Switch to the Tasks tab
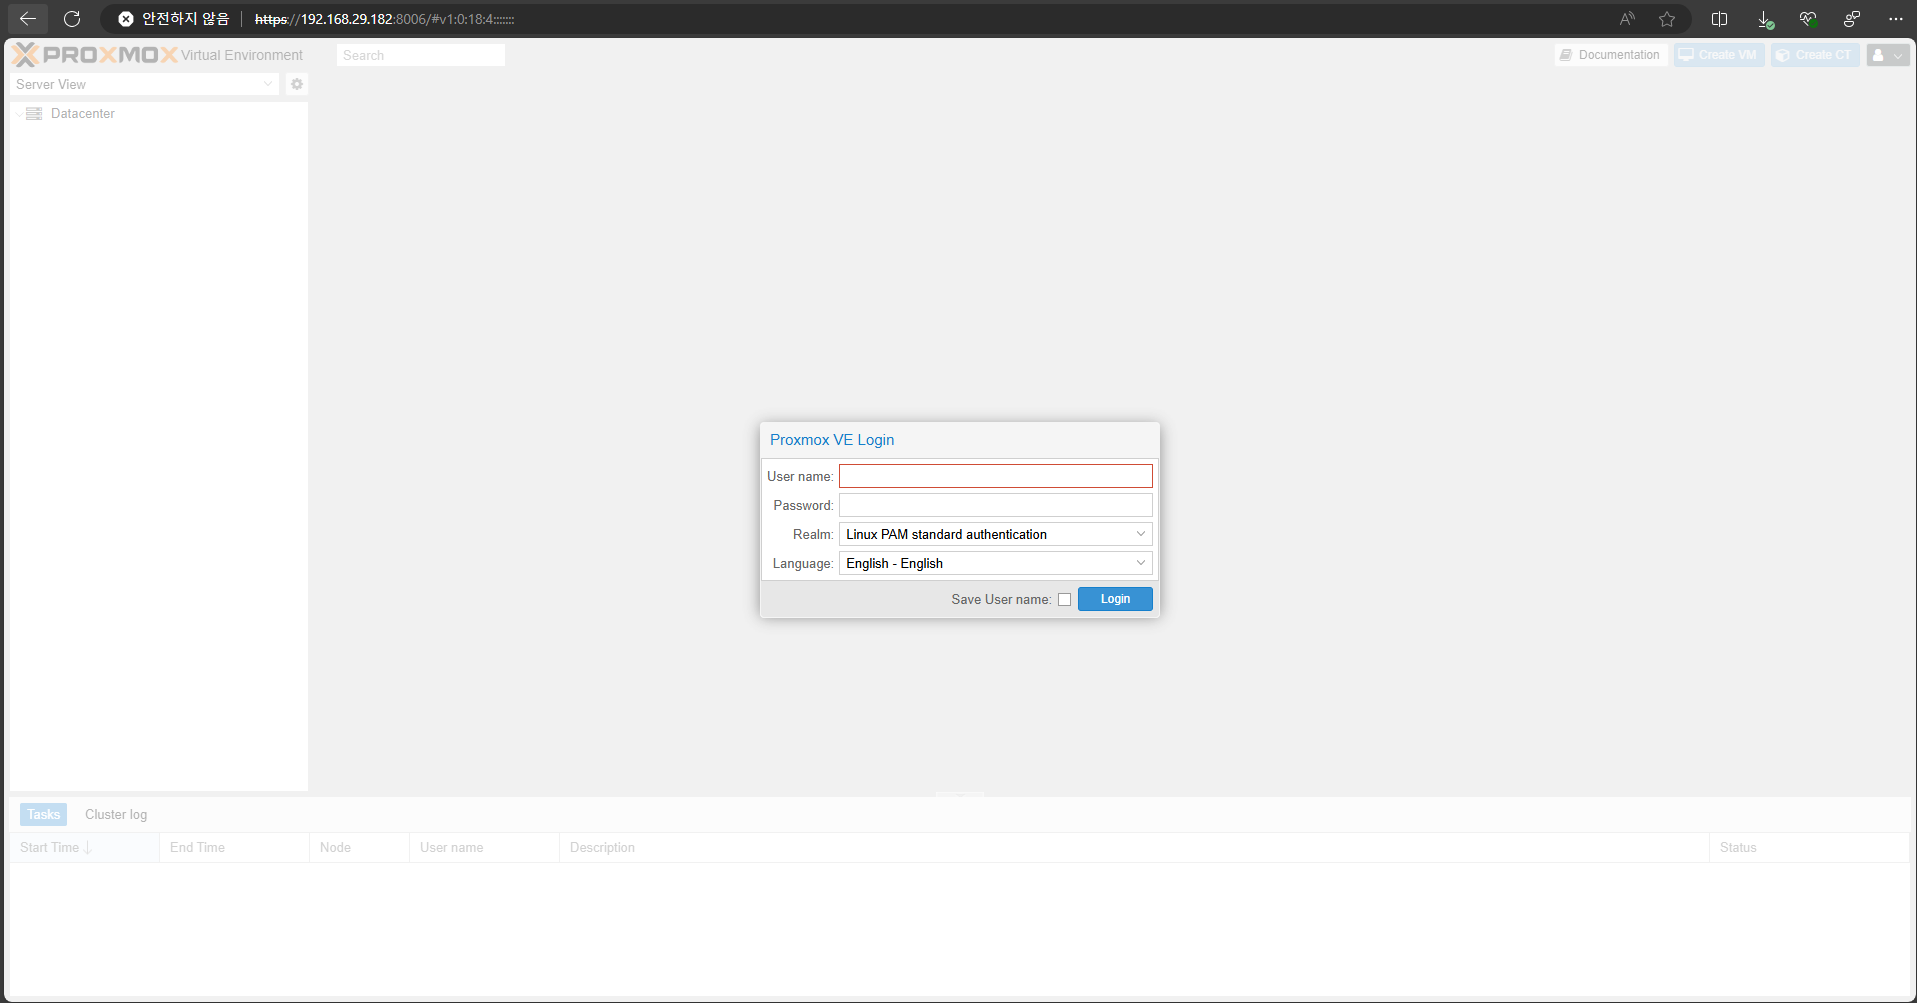Image resolution: width=1917 pixels, height=1003 pixels. tap(43, 814)
